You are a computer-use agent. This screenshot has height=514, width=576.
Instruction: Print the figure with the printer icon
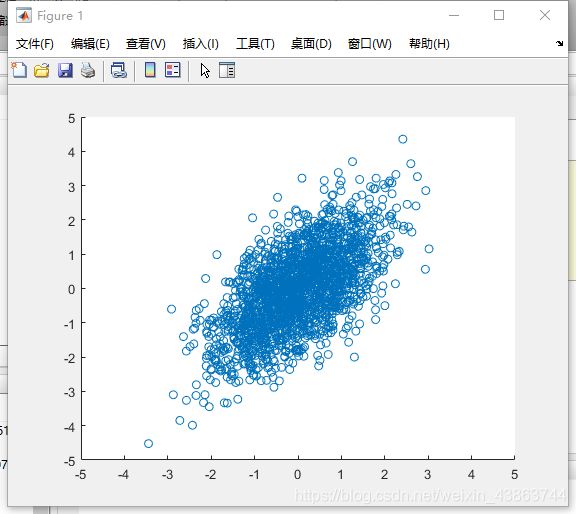pos(88,70)
